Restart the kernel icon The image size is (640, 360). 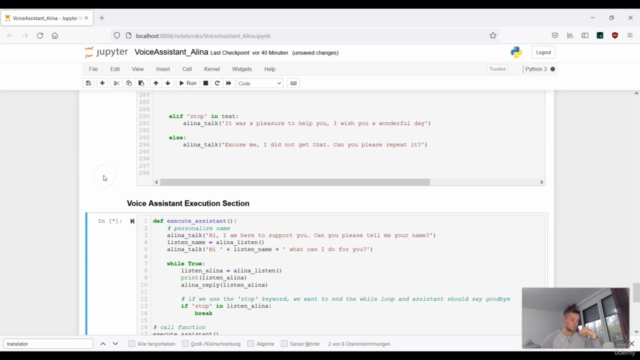tap(217, 83)
